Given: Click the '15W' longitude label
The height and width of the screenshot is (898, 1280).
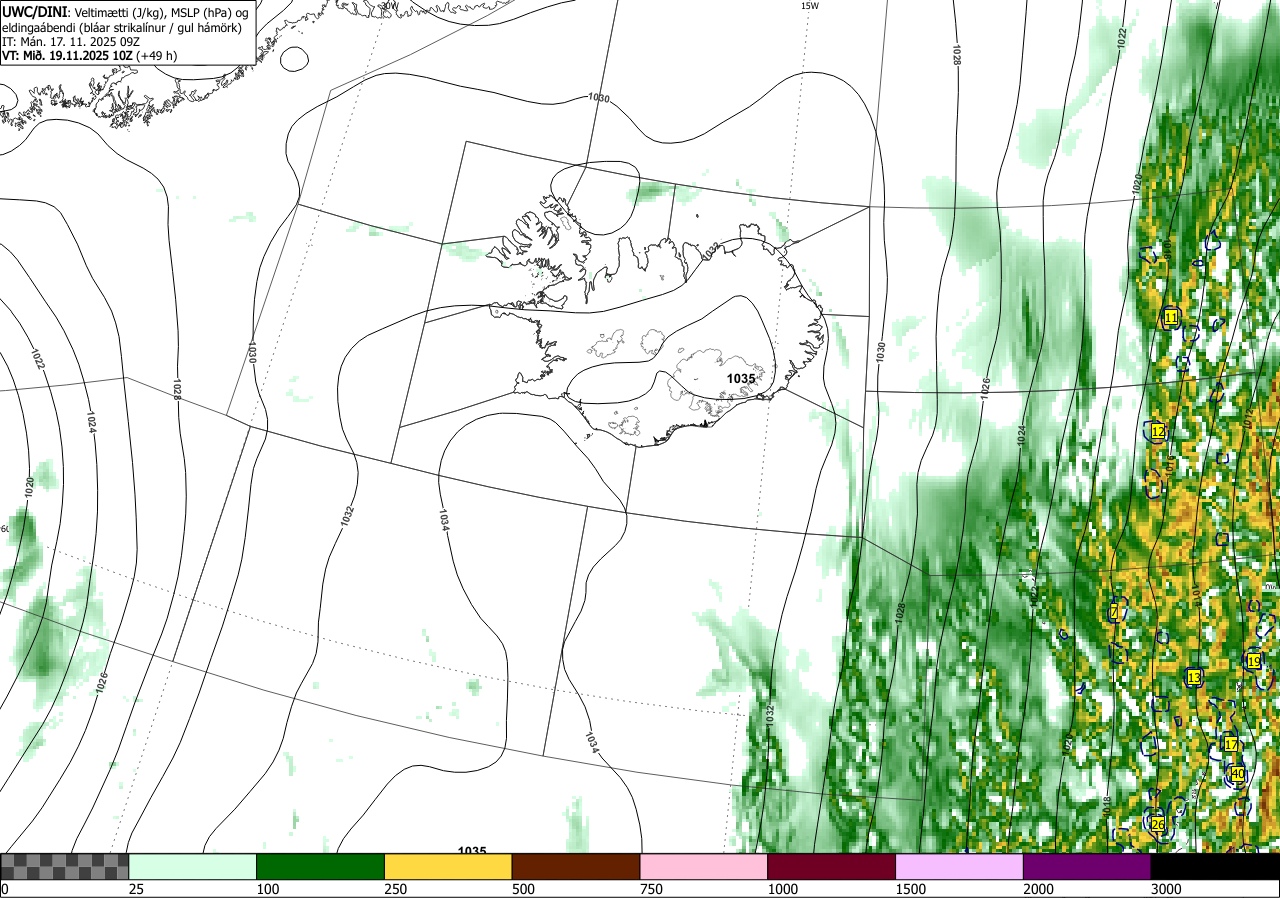Looking at the screenshot, I should pyautogui.click(x=810, y=5).
